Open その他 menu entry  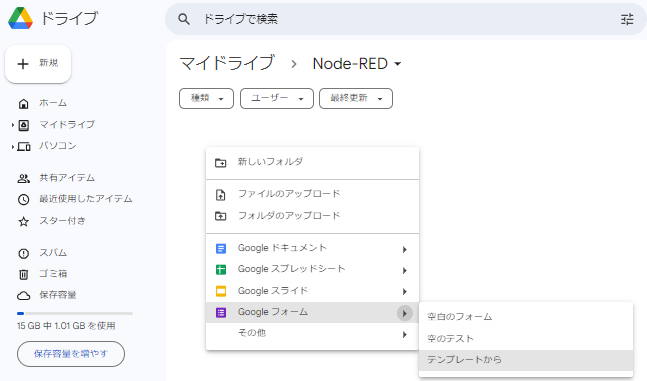tap(312, 333)
